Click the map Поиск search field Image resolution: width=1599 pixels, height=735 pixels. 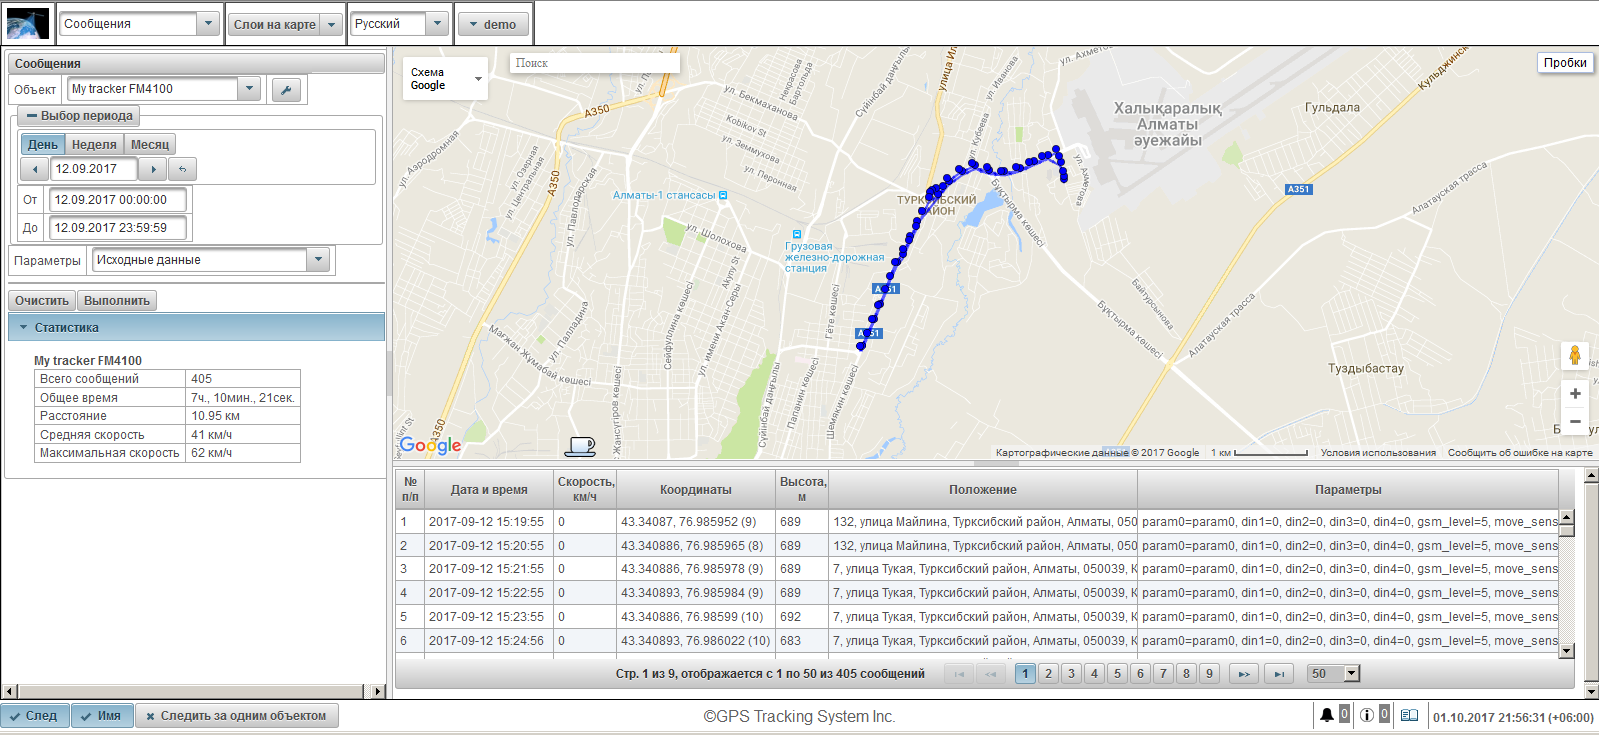coord(595,63)
